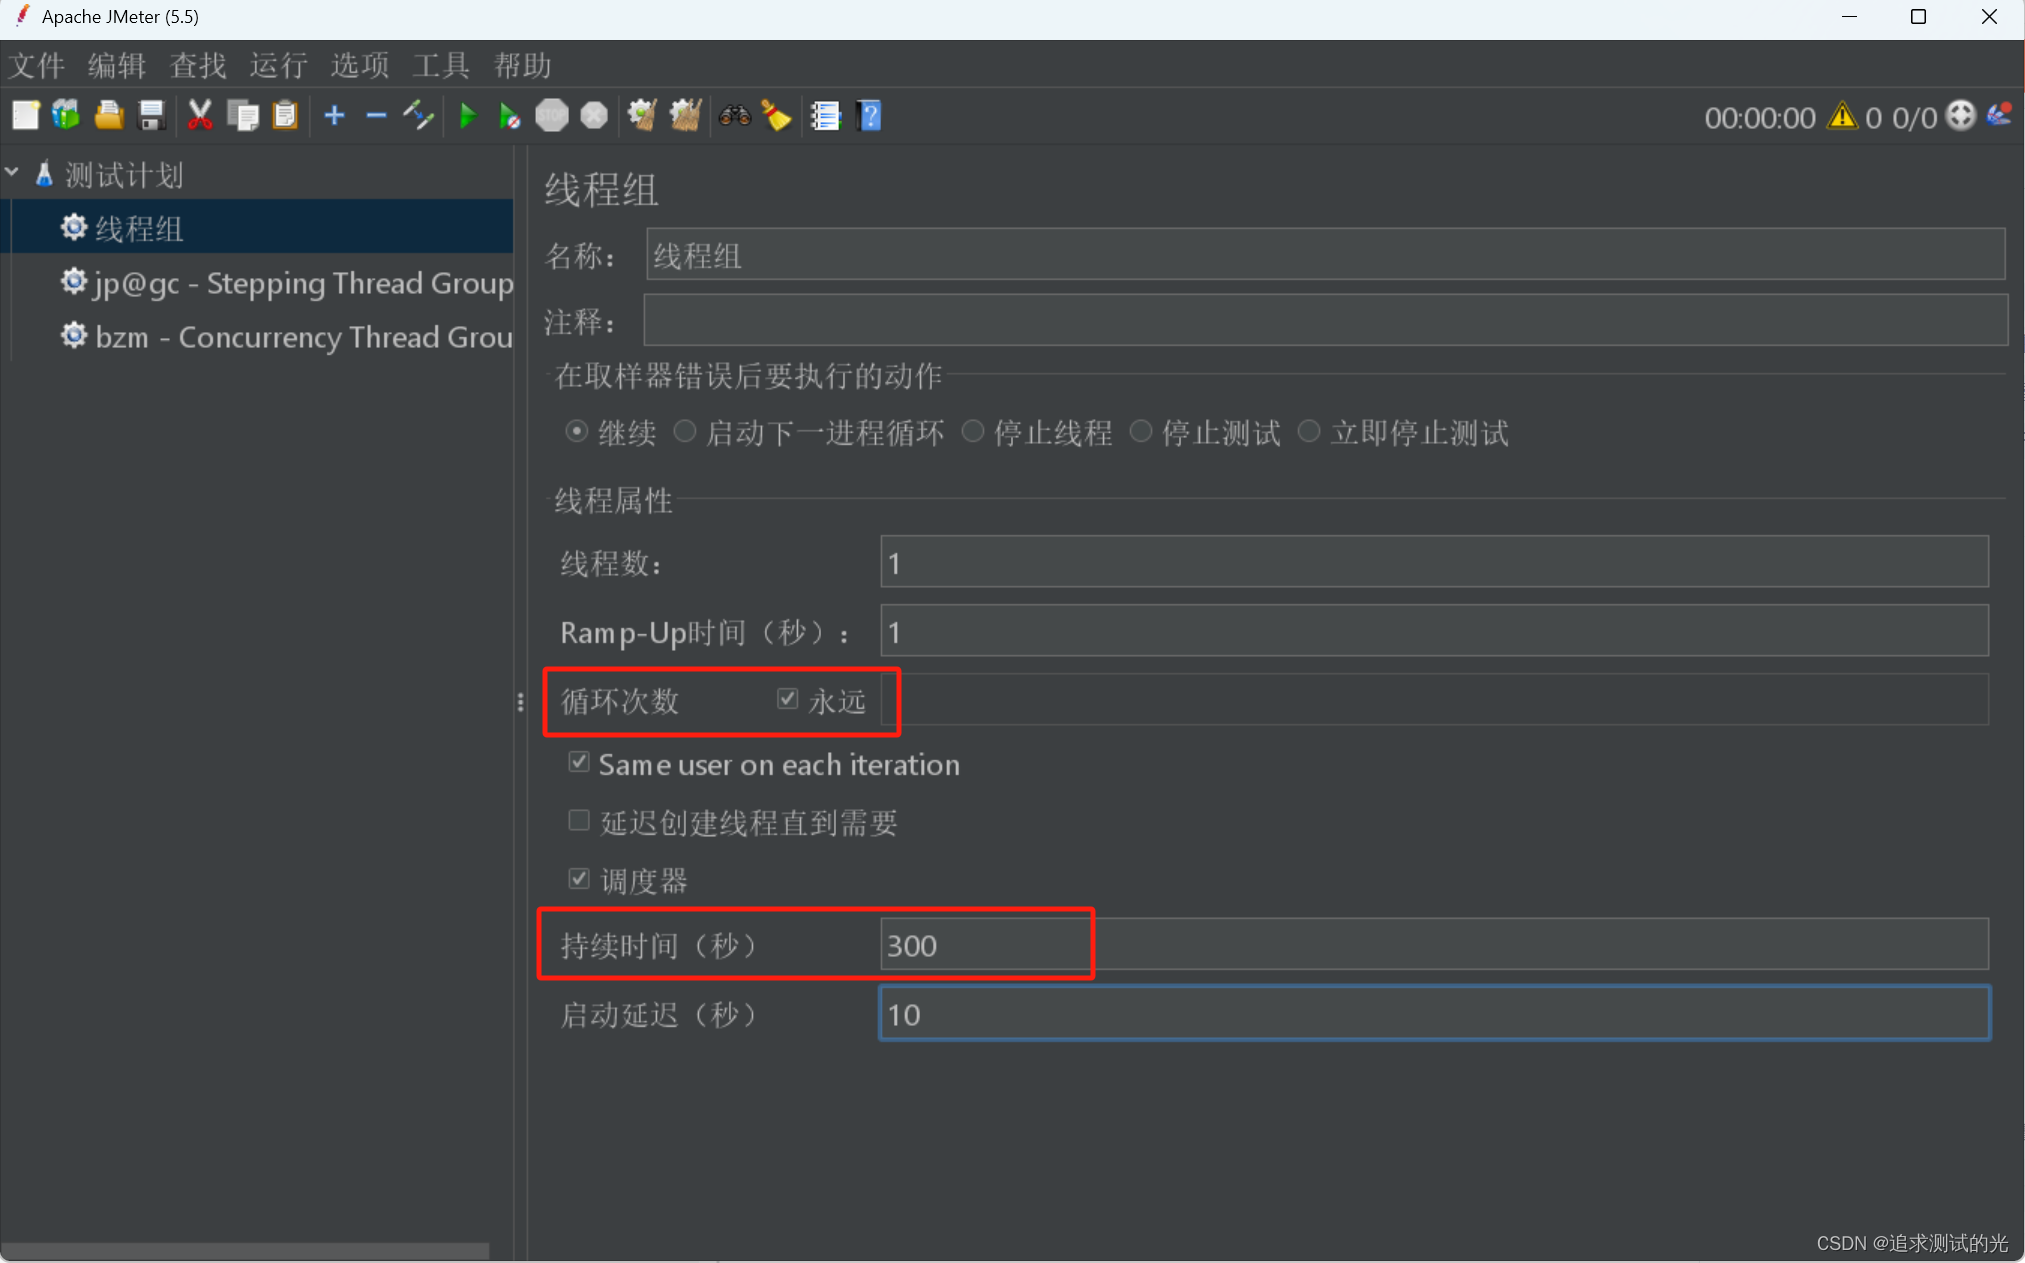Viewport: 2025px width, 1263px height.
Task: Open Search with binoculars icon
Action: (x=735, y=116)
